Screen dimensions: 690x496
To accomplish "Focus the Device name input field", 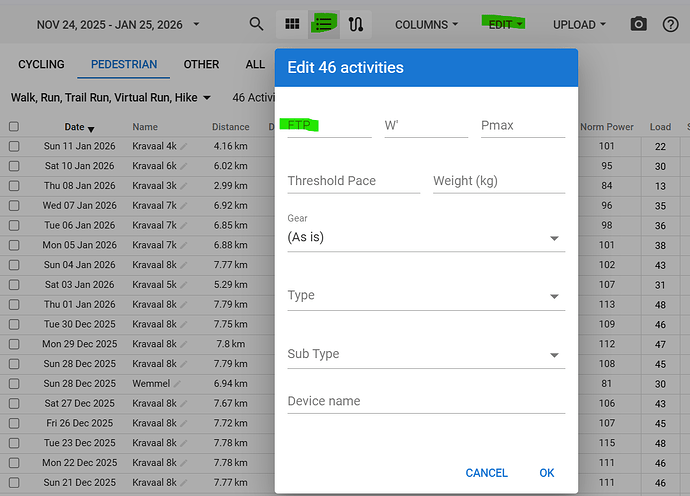I will point(426,401).
